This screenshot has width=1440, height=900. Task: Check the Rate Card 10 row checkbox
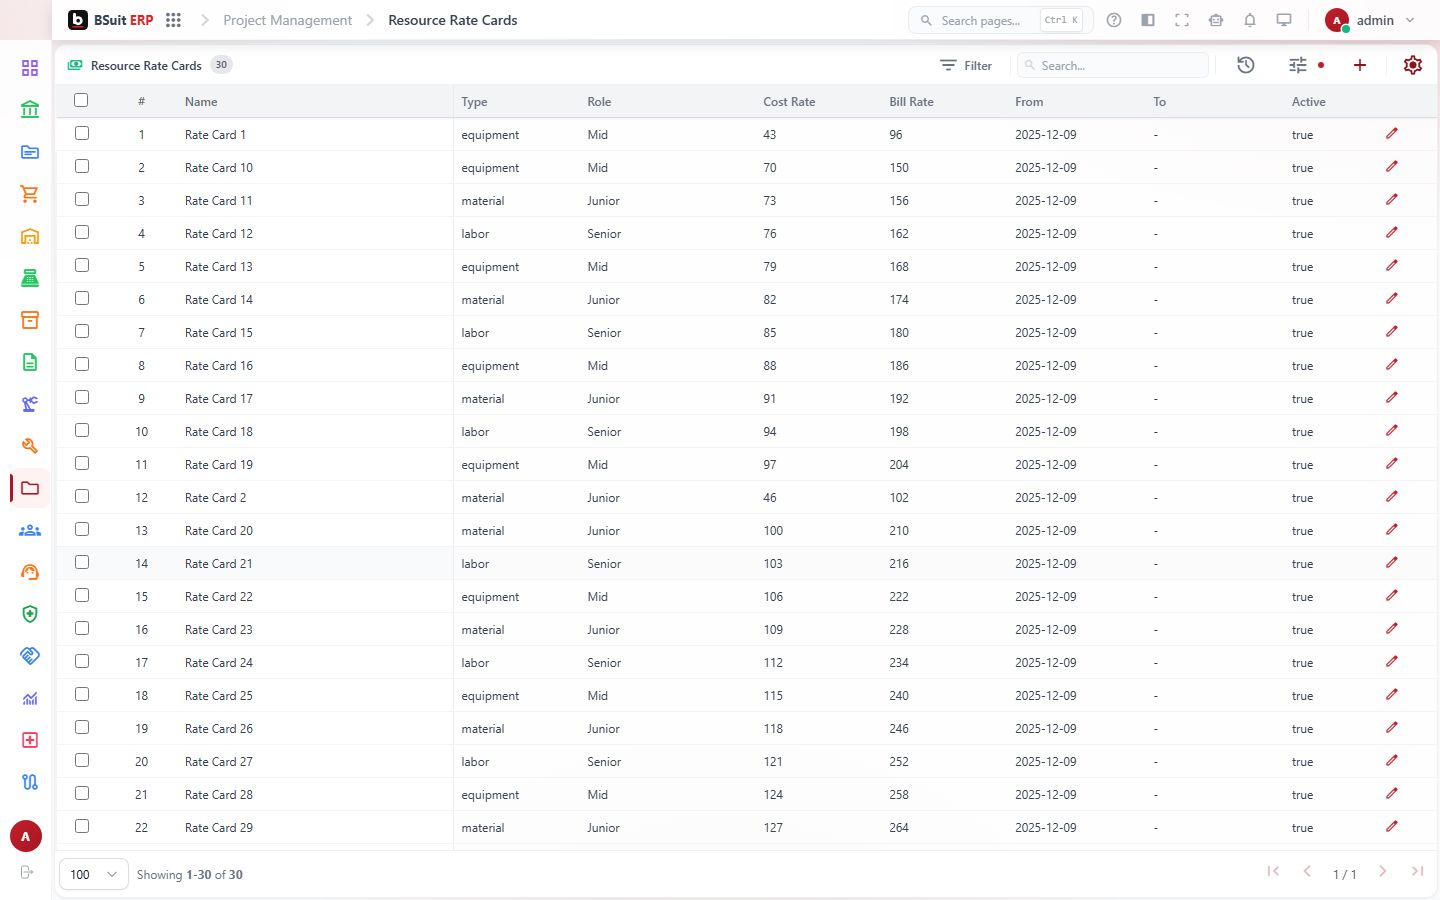[82, 166]
